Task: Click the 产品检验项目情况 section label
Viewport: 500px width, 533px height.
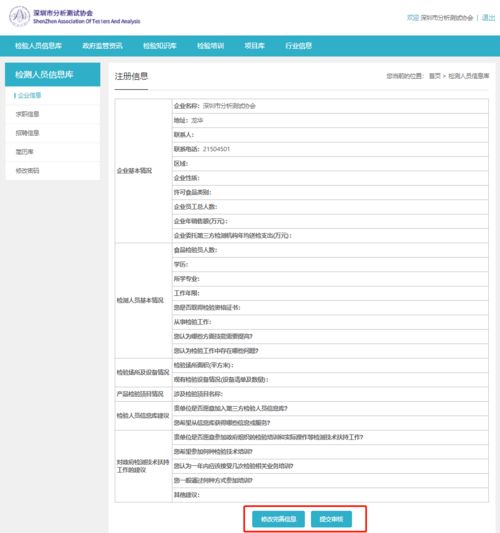Action: (140, 394)
